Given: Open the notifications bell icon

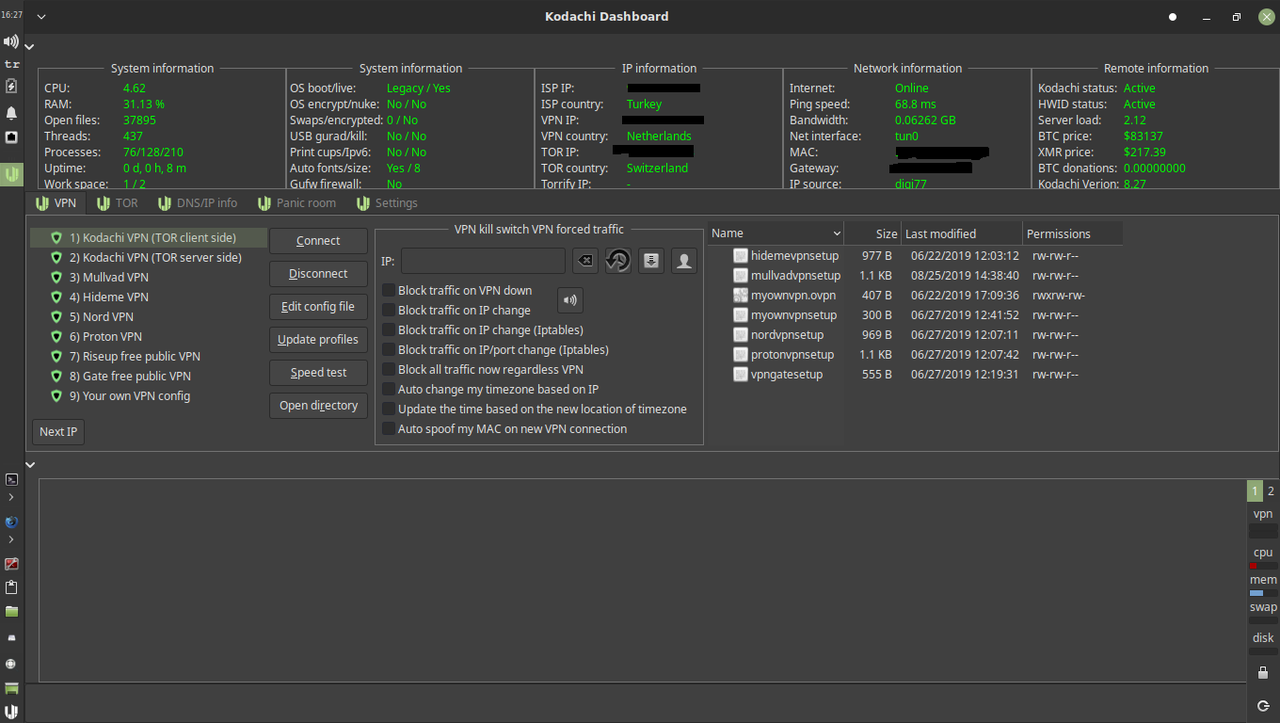Looking at the screenshot, I should click(11, 113).
